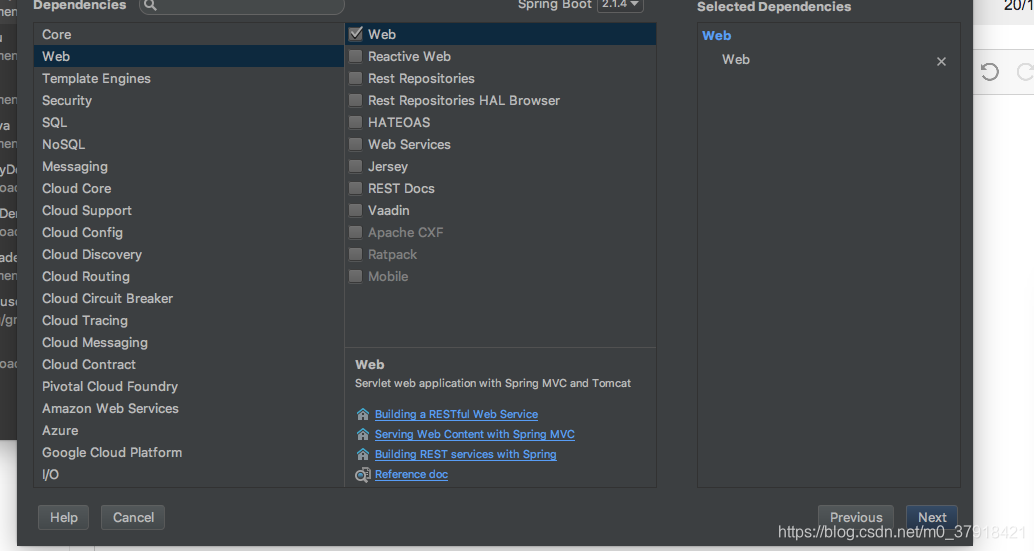Enable the HATEOAS checkbox
This screenshot has height=551, width=1034.
355,122
